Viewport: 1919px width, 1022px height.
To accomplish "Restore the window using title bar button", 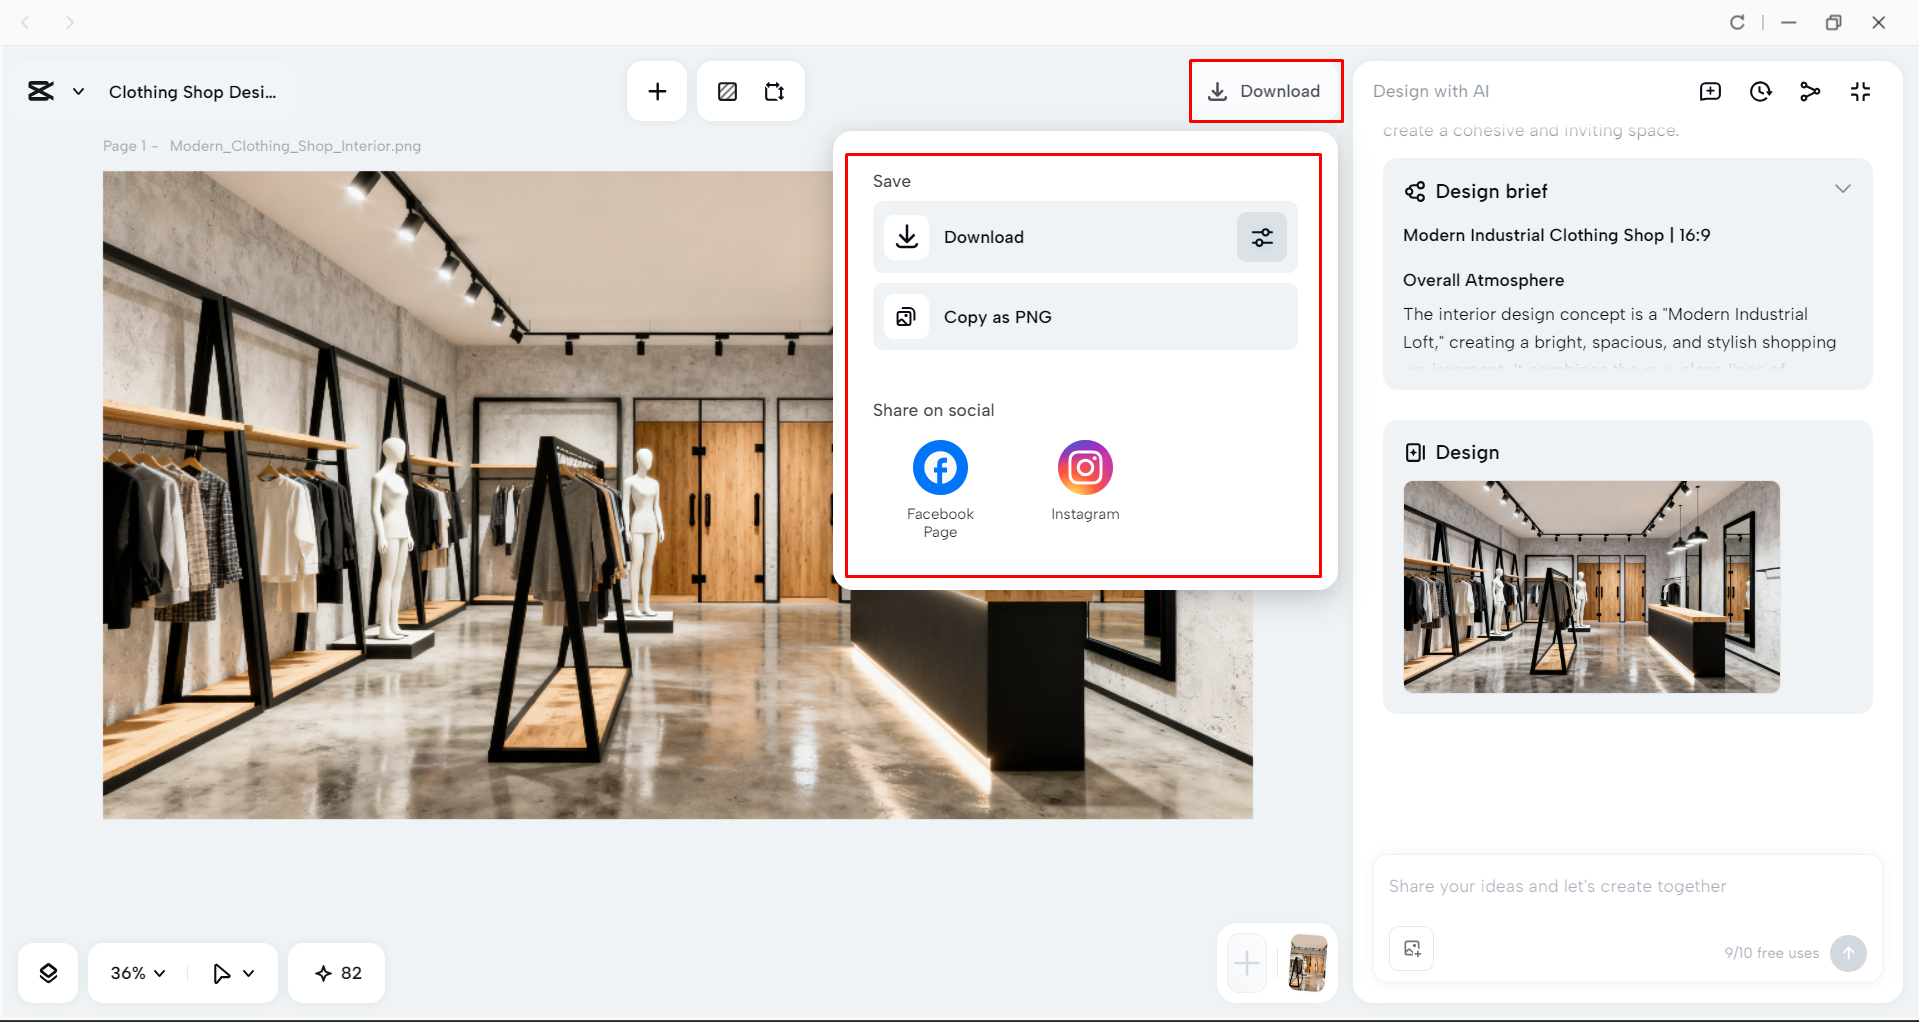I will [1833, 22].
